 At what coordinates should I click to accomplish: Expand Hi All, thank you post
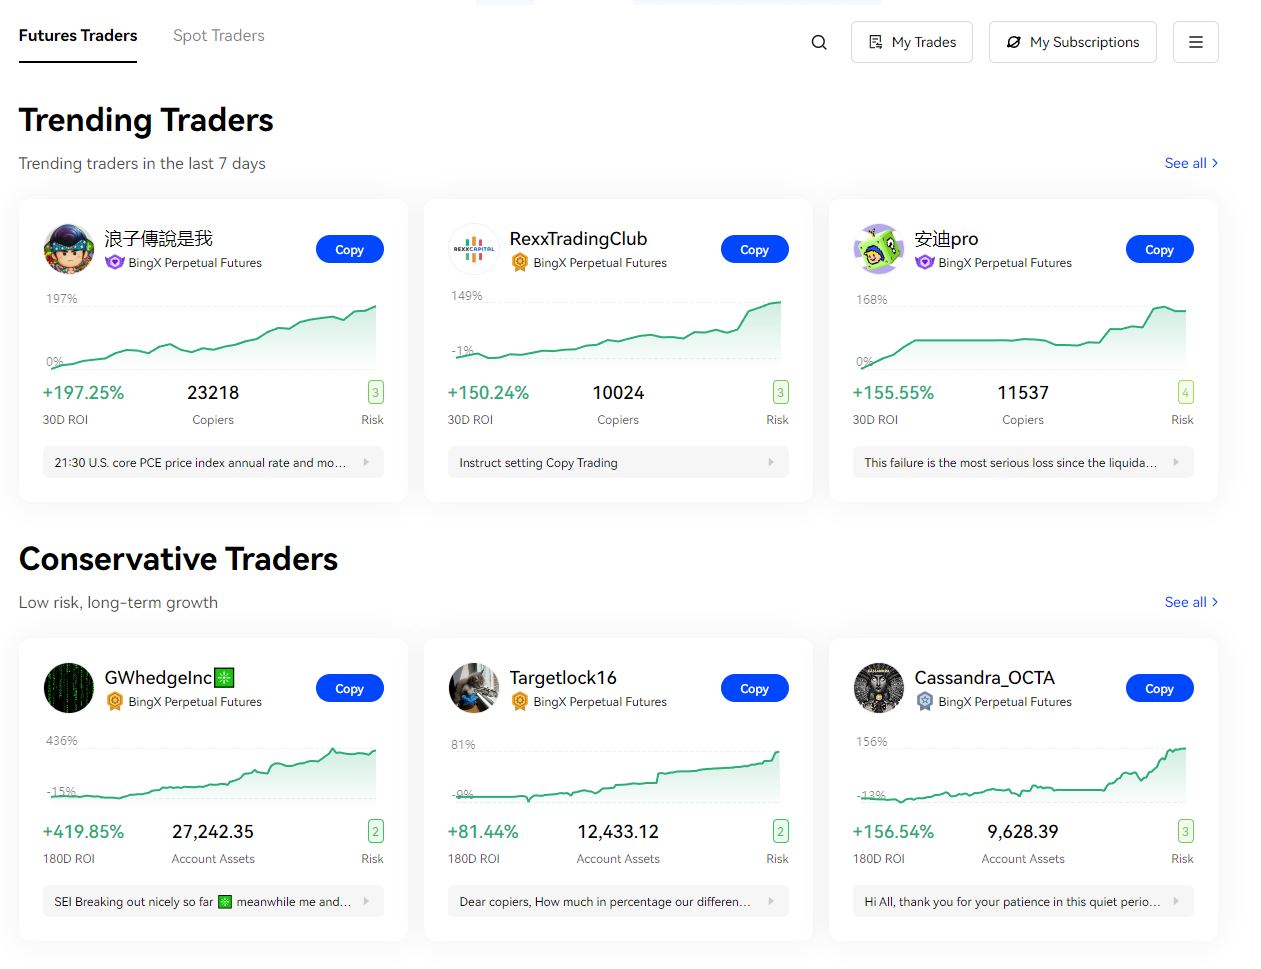click(x=1023, y=901)
